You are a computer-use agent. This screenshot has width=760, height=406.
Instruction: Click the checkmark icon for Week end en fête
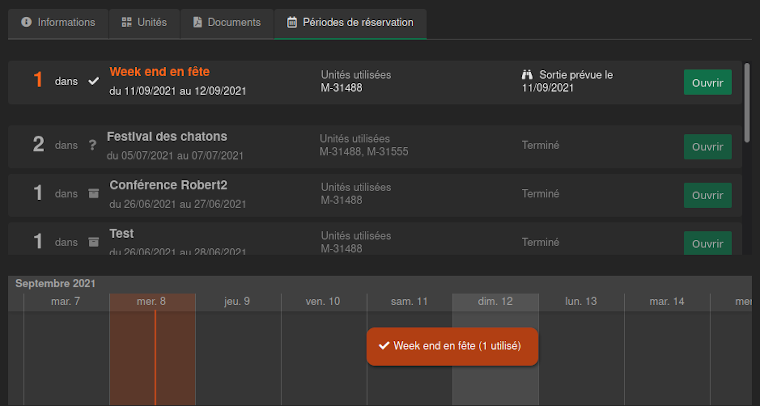click(x=94, y=81)
